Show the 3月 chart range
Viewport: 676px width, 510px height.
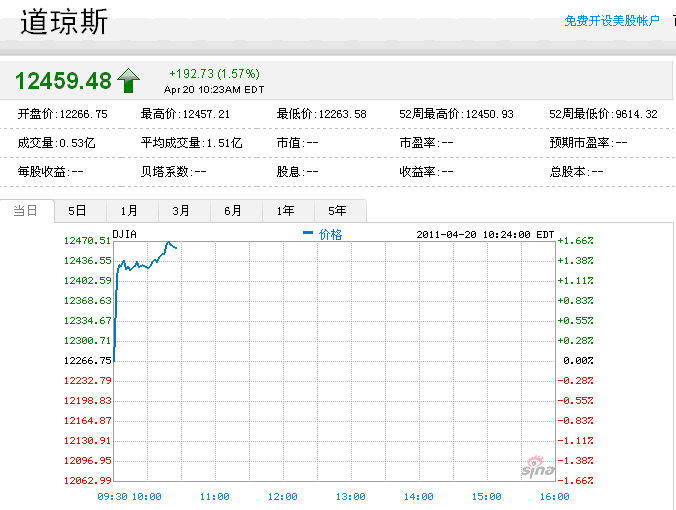tap(181, 211)
